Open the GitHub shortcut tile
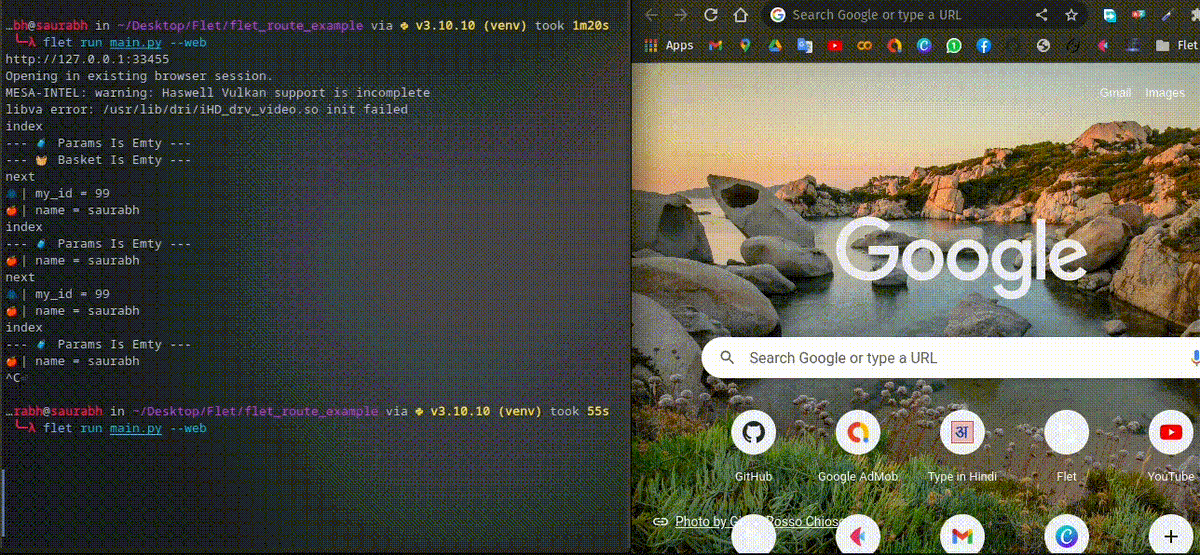1200x555 pixels. click(x=753, y=433)
